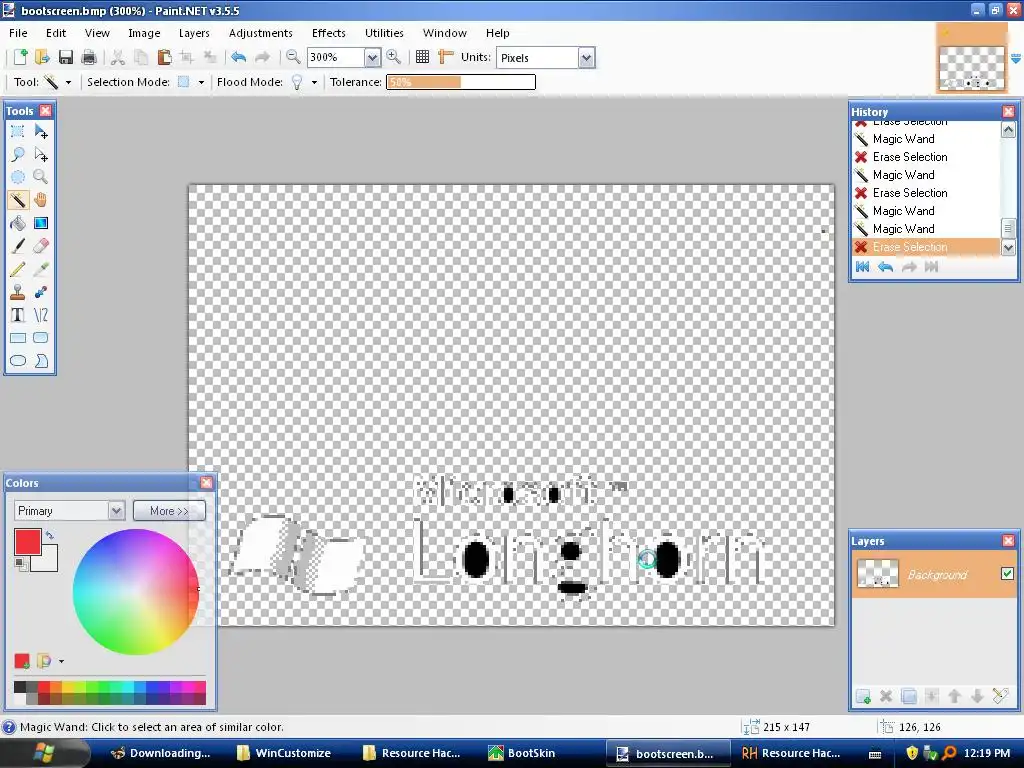Open the File menu
Image resolution: width=1024 pixels, height=768 pixels.
(18, 33)
